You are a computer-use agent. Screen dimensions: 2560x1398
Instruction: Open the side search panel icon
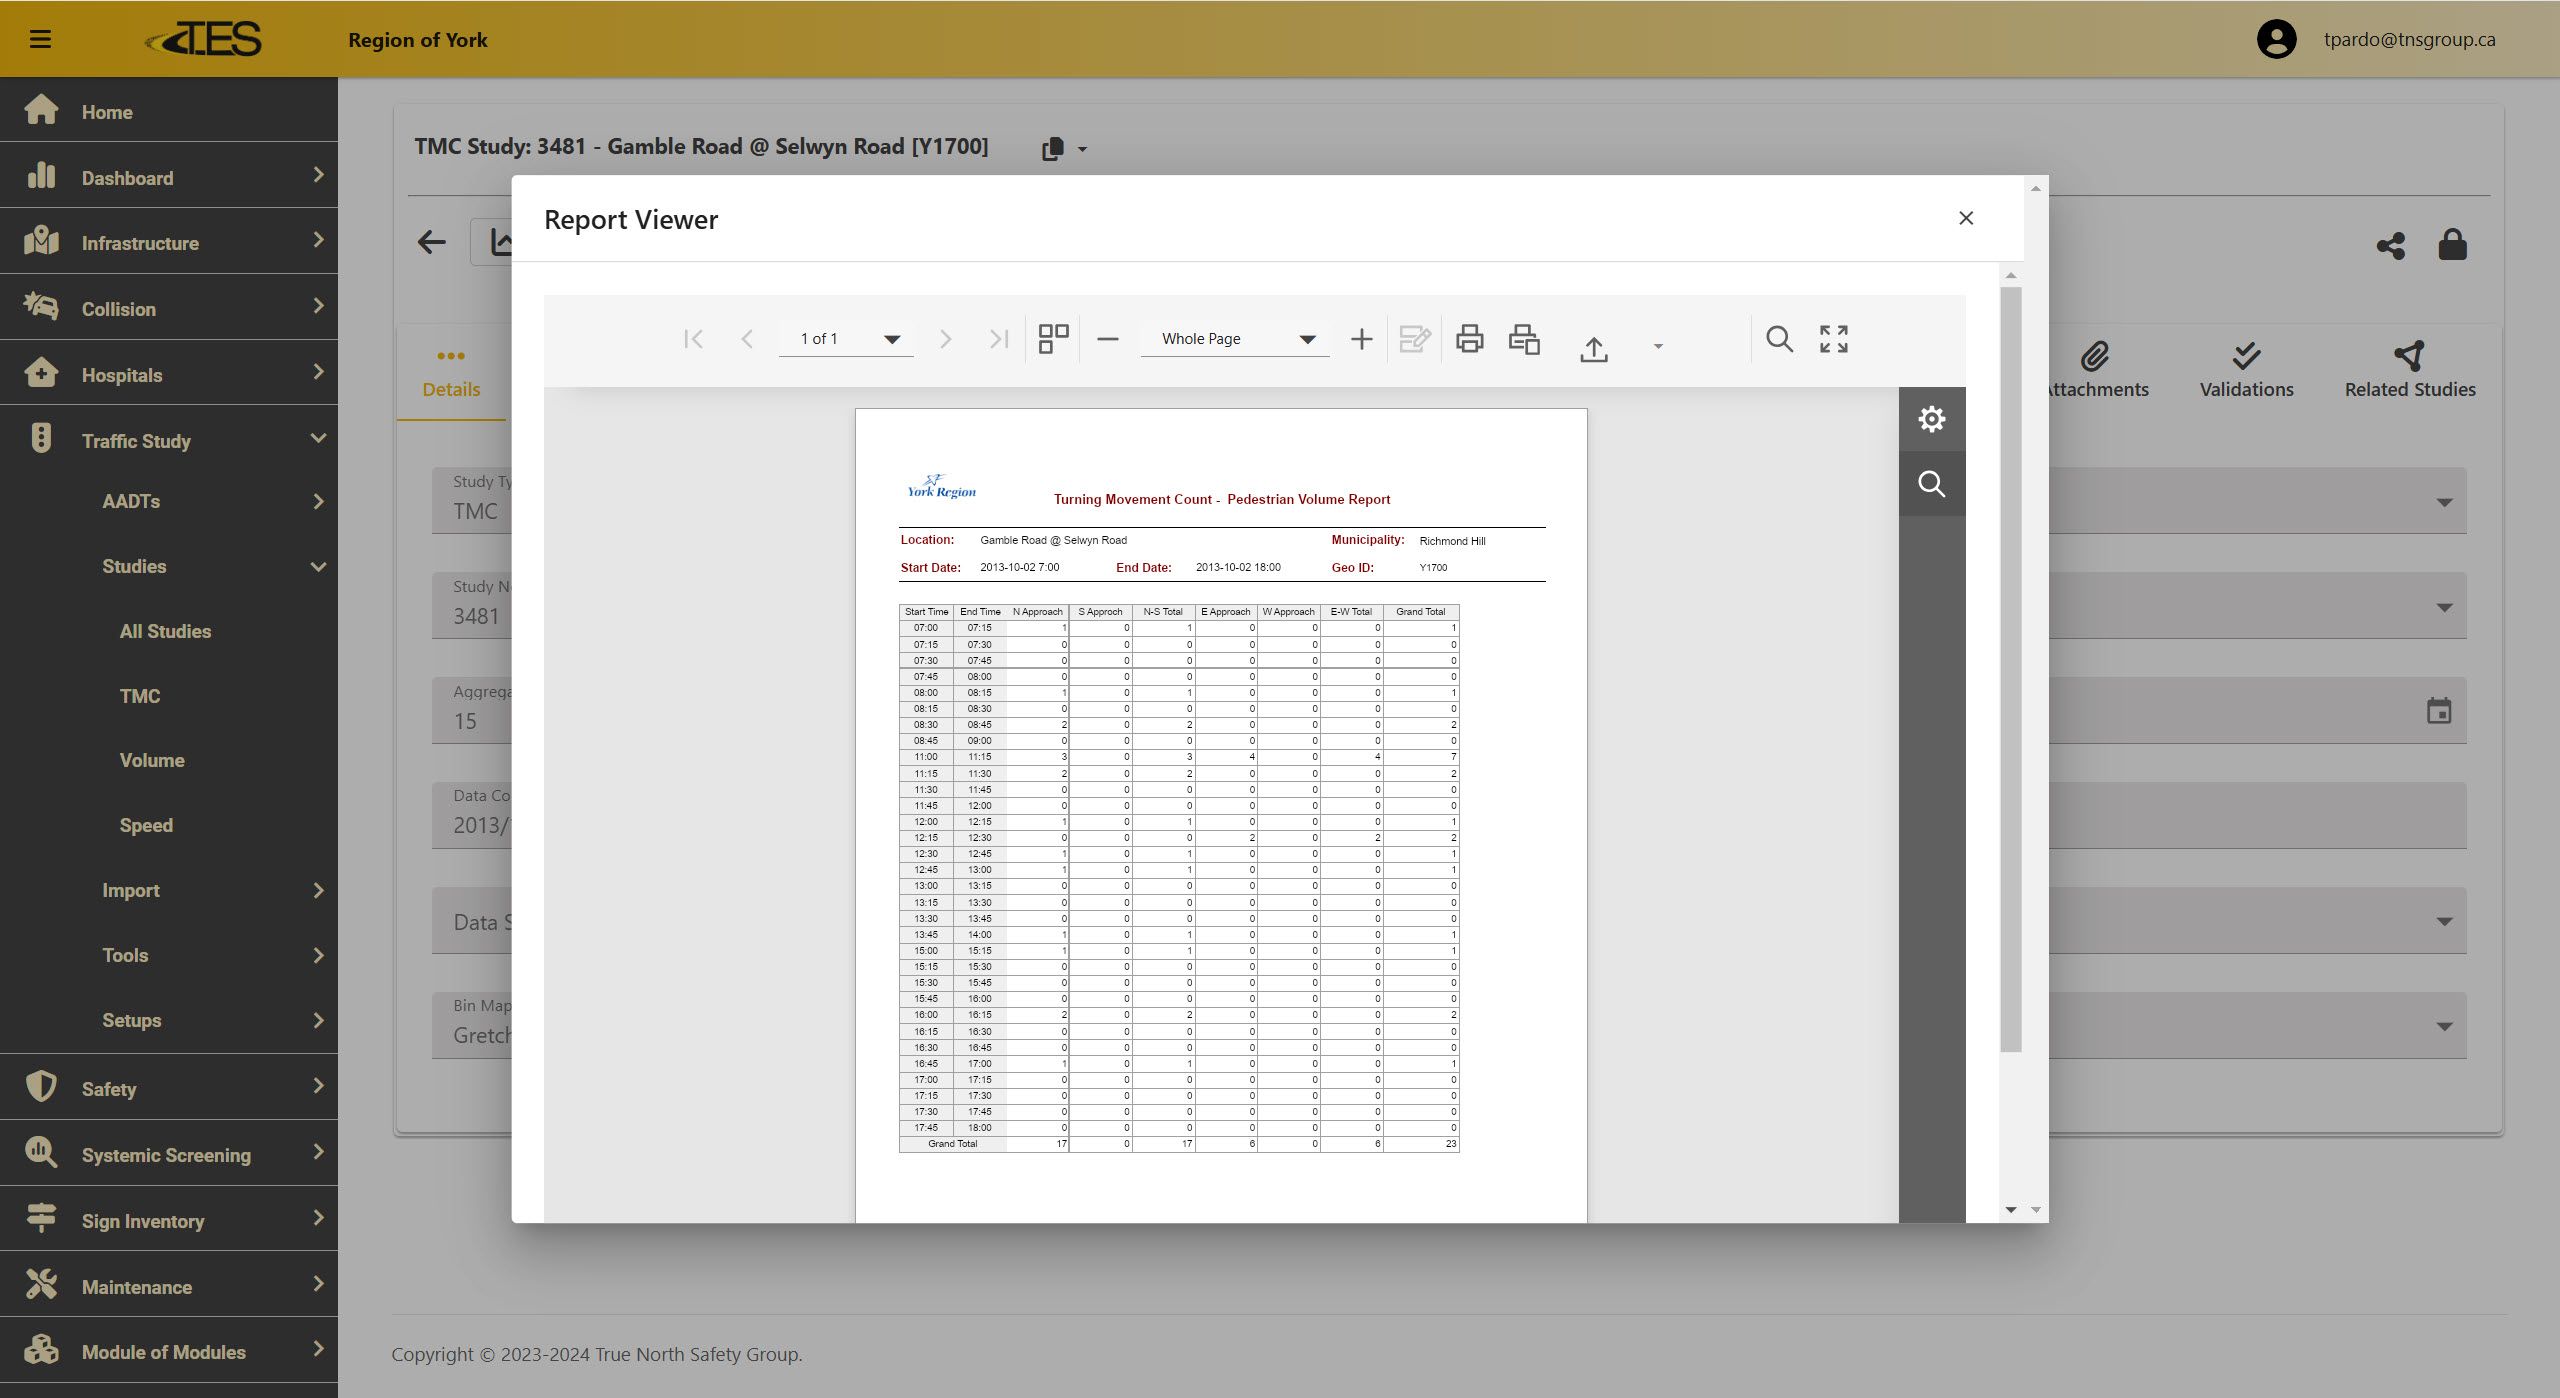[1931, 484]
